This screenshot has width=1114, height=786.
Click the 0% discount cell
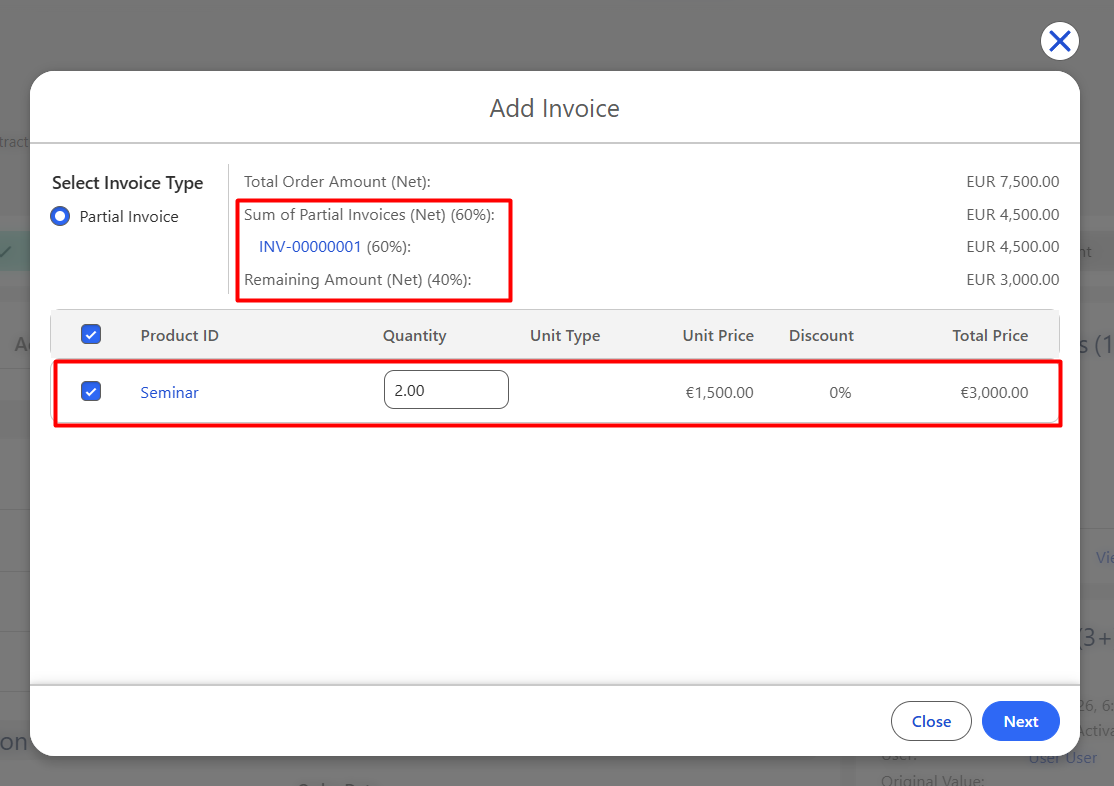pos(840,392)
